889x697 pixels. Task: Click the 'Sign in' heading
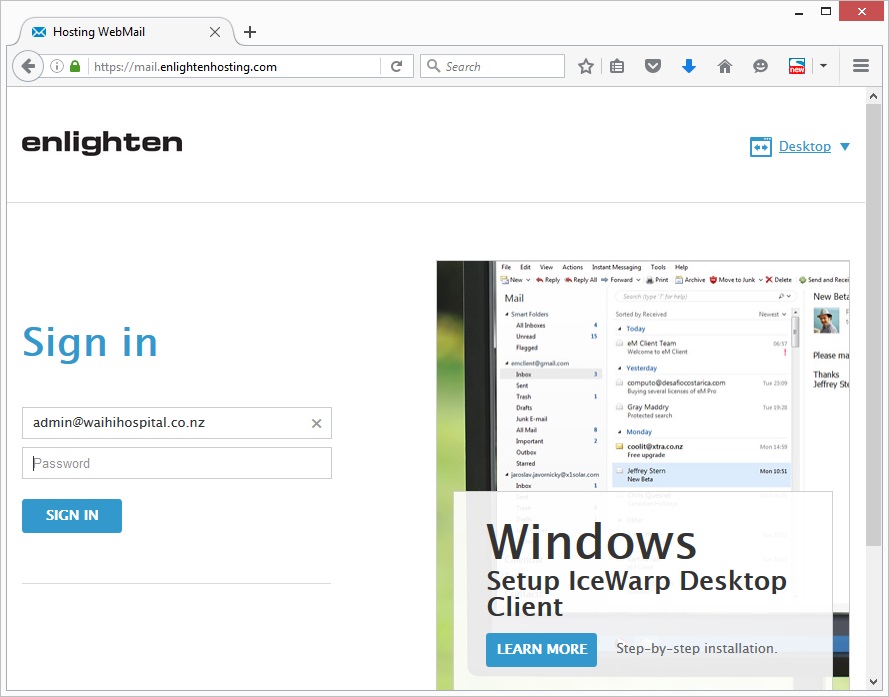(x=90, y=344)
